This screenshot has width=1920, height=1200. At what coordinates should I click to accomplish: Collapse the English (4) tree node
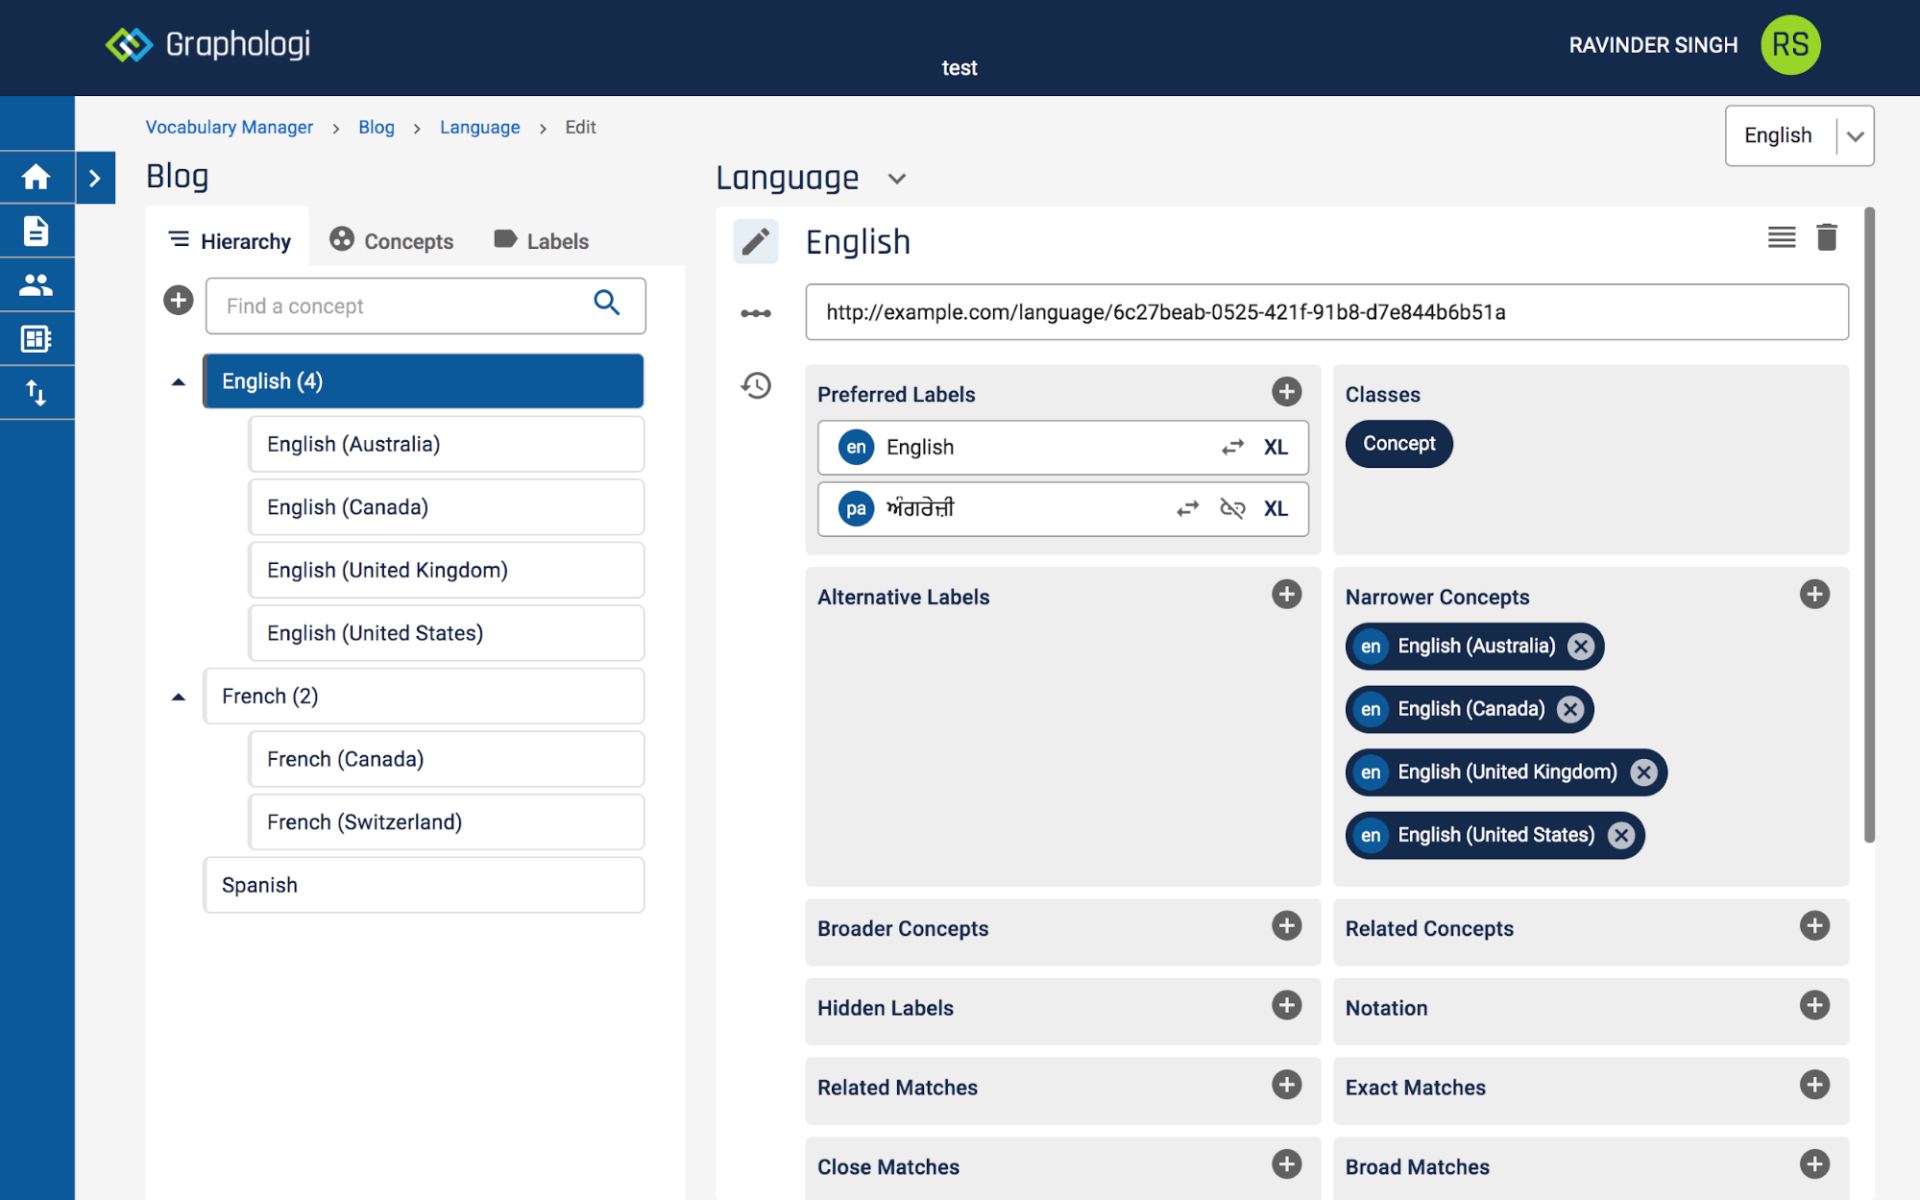pos(179,382)
